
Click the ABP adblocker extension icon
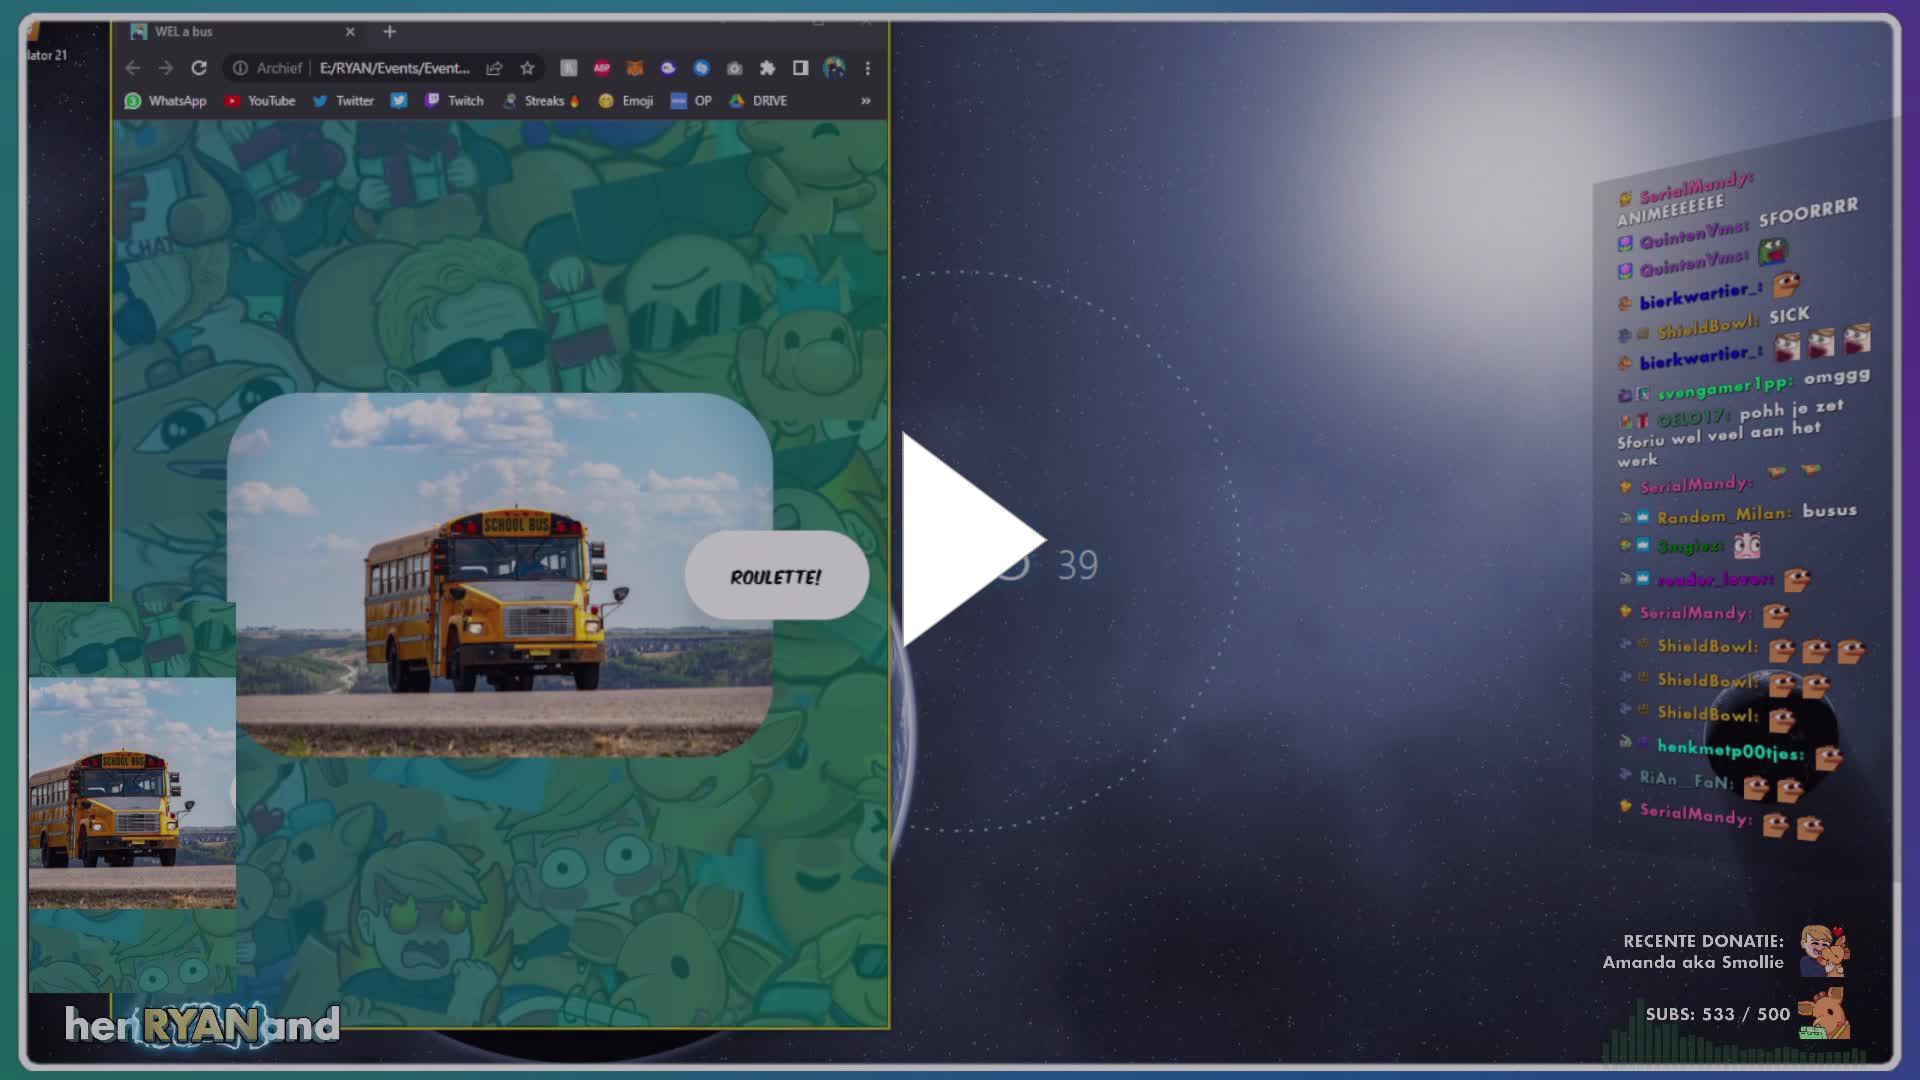[601, 68]
